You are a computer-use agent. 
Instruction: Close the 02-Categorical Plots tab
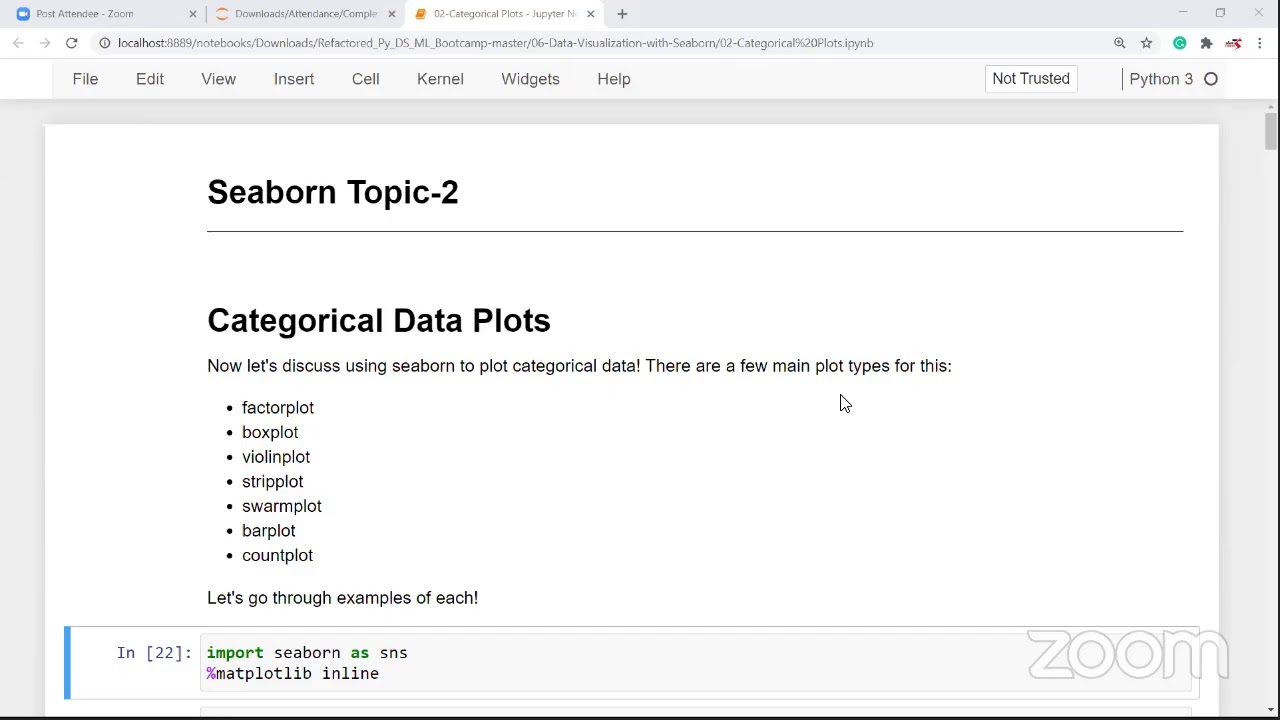point(590,14)
